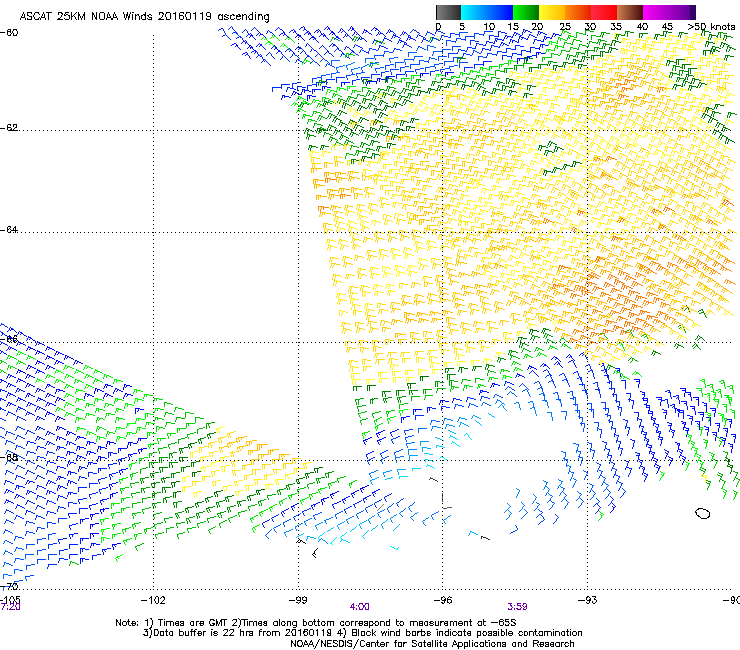The image size is (740, 650).
Task: Click the -70 latitude axis label
Action: click(x=9, y=586)
